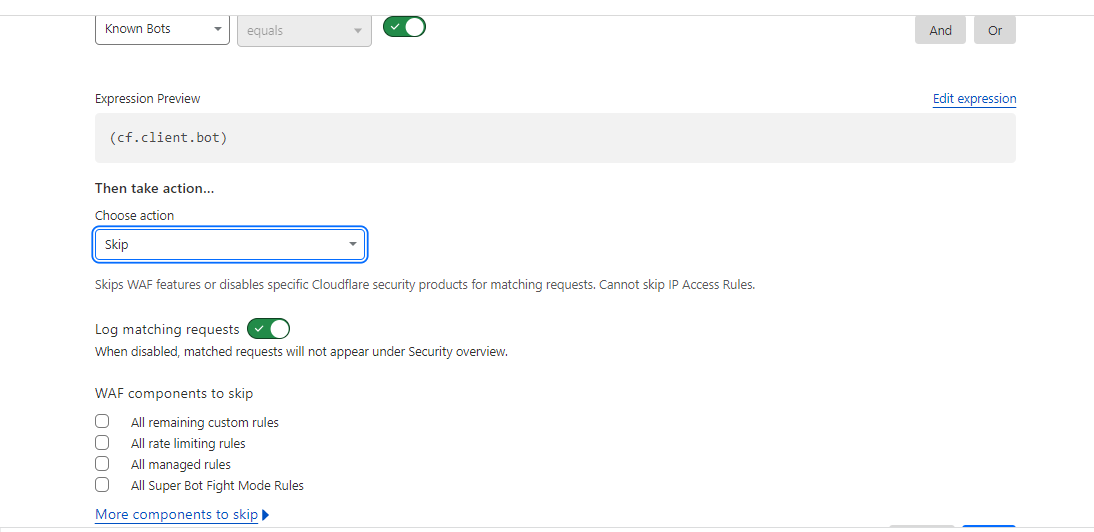The height and width of the screenshot is (532, 1094).
Task: Click the Log matching requests label text
Action: (167, 329)
